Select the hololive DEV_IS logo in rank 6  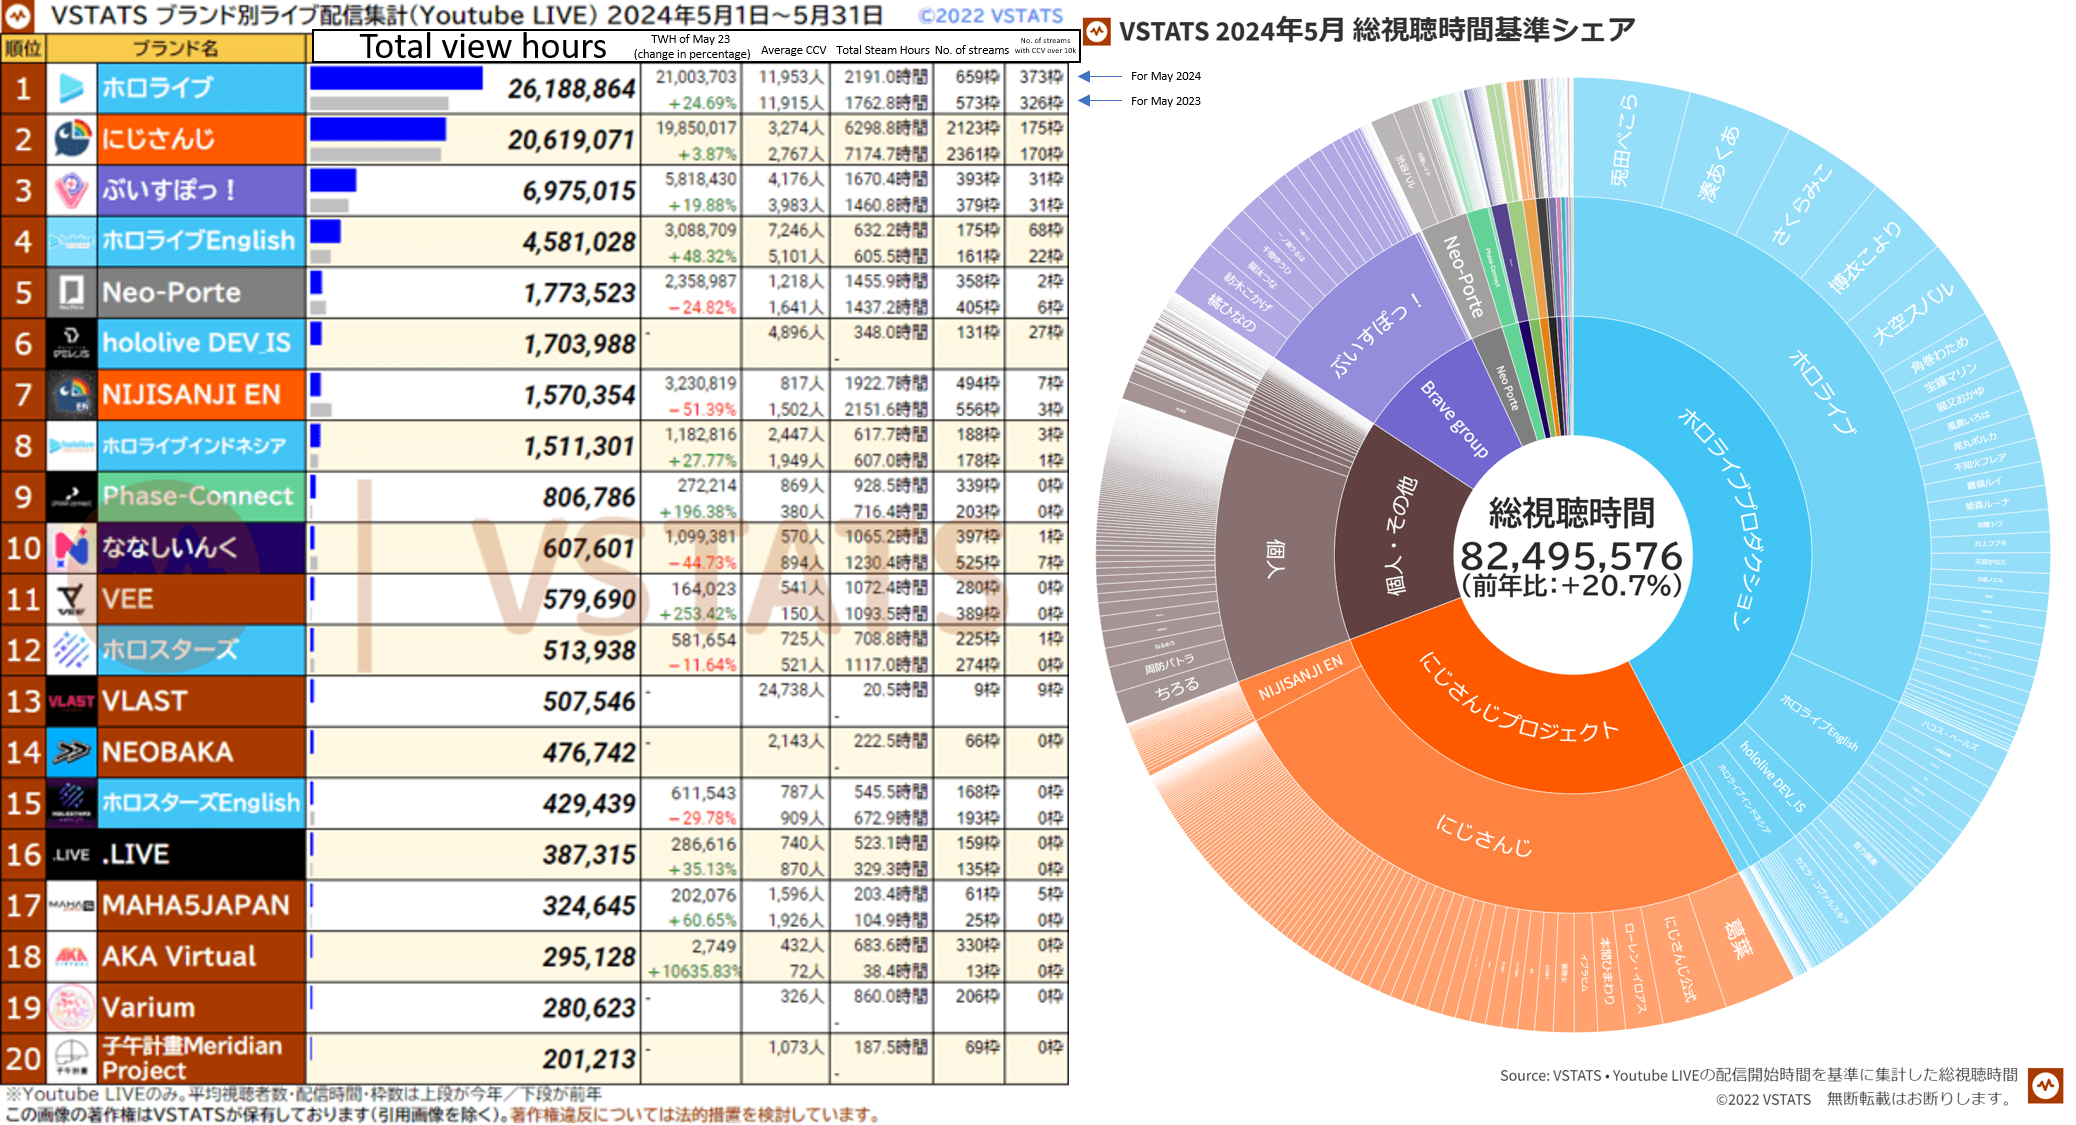(x=71, y=343)
